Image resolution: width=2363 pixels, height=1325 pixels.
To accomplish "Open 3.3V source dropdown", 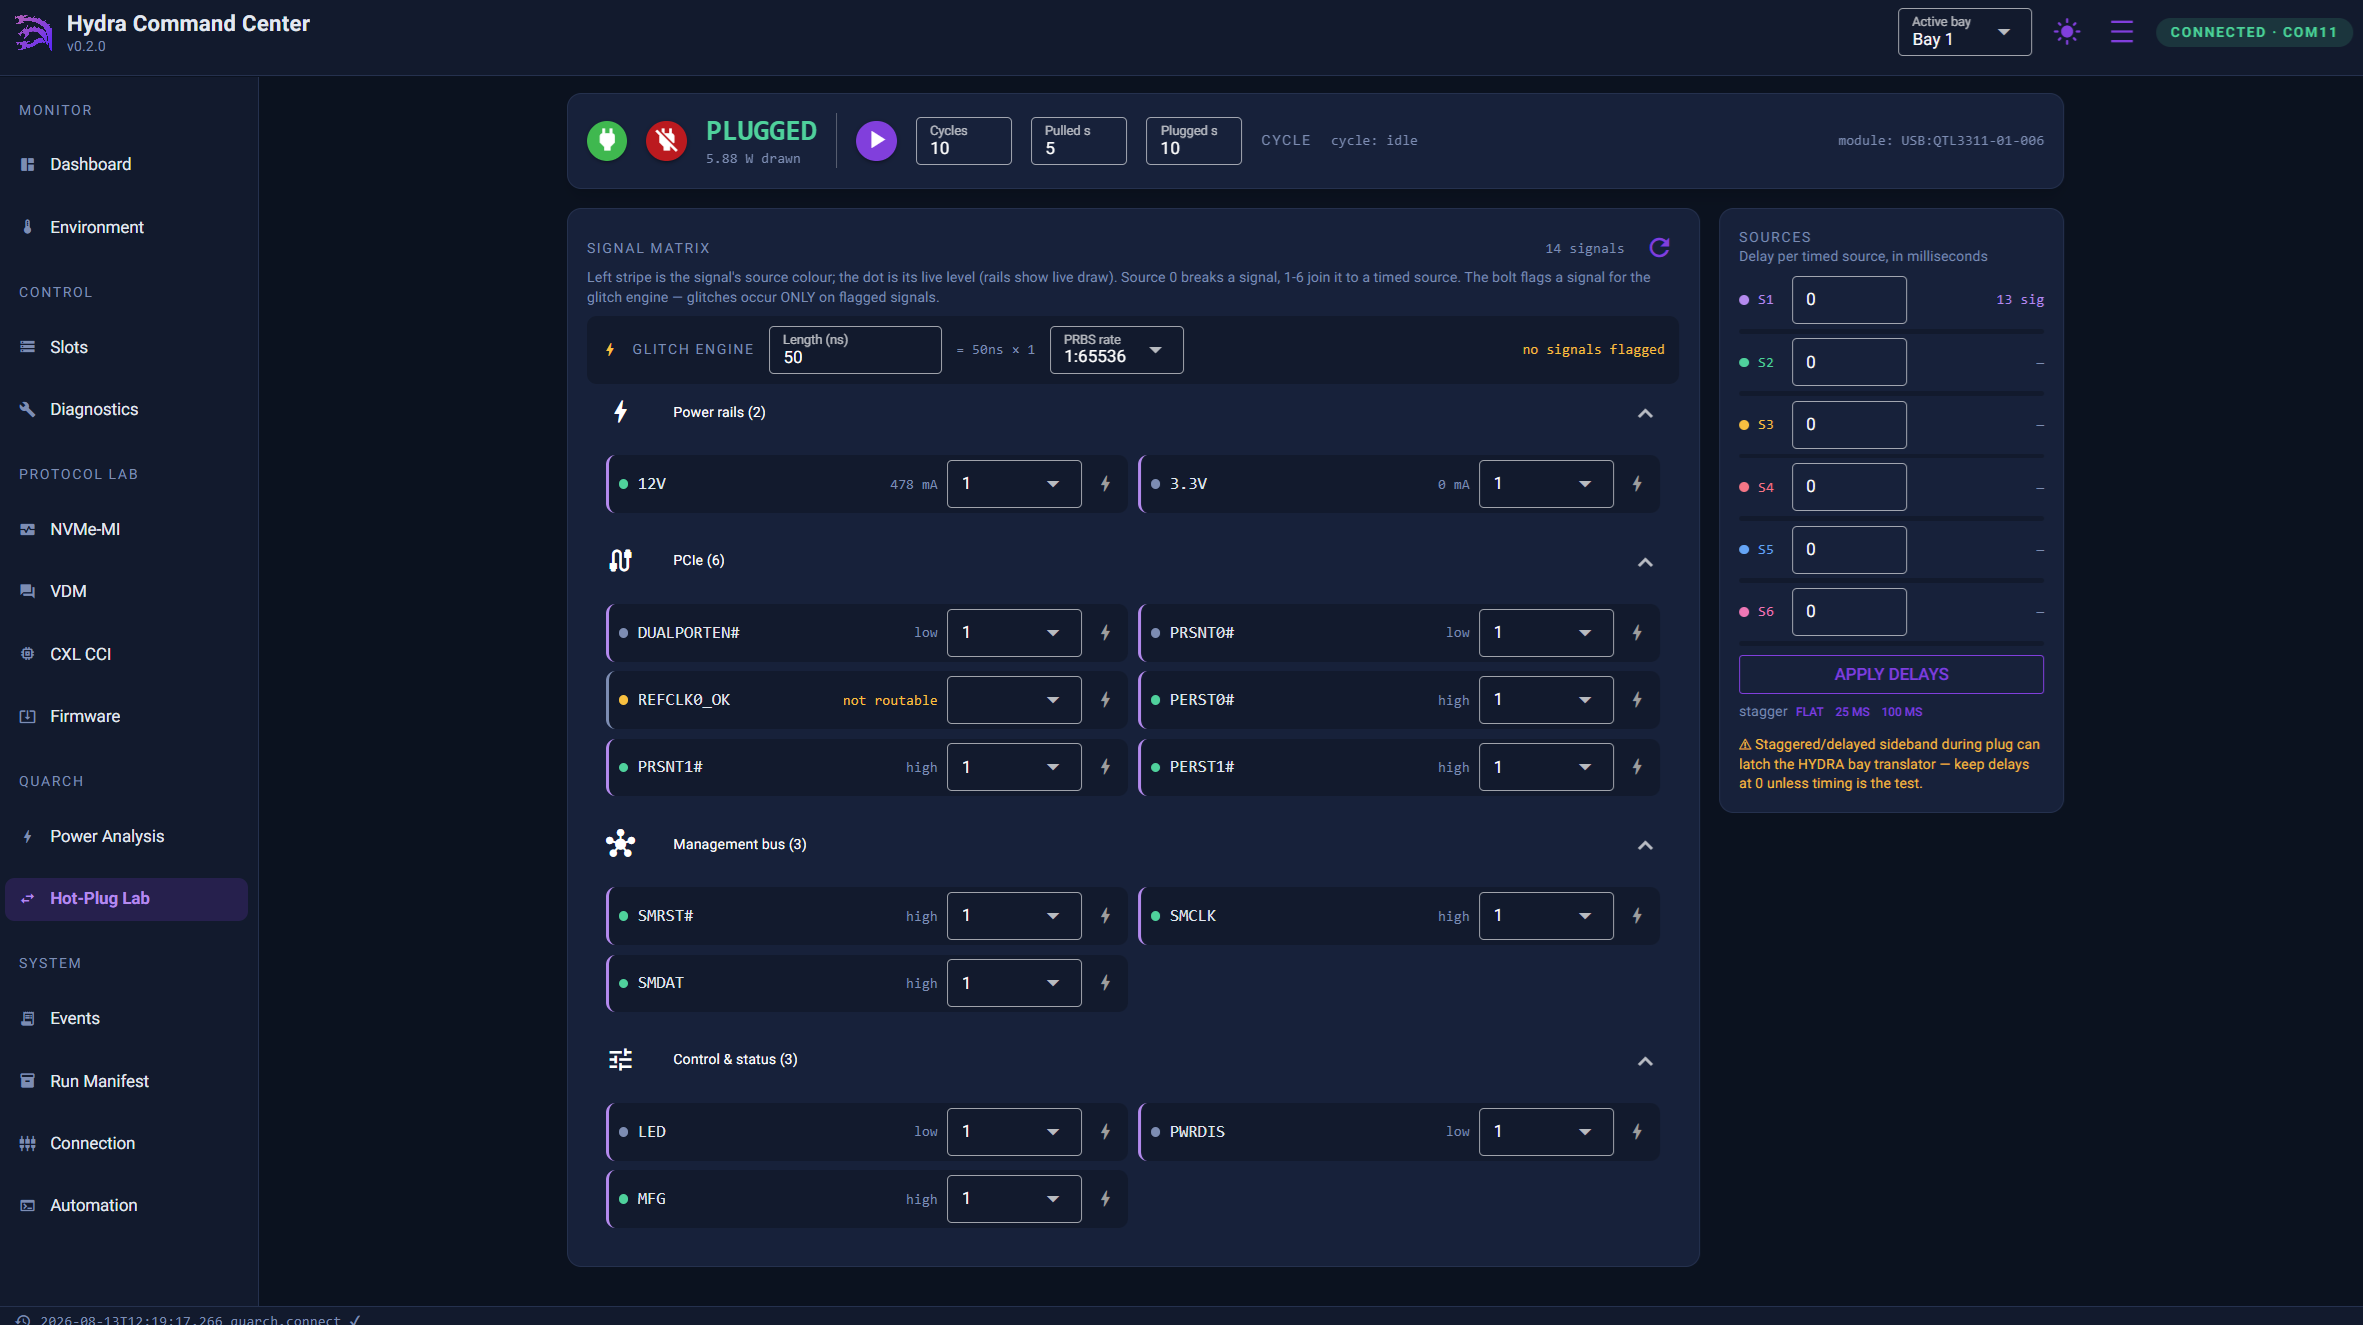I will tap(1546, 484).
